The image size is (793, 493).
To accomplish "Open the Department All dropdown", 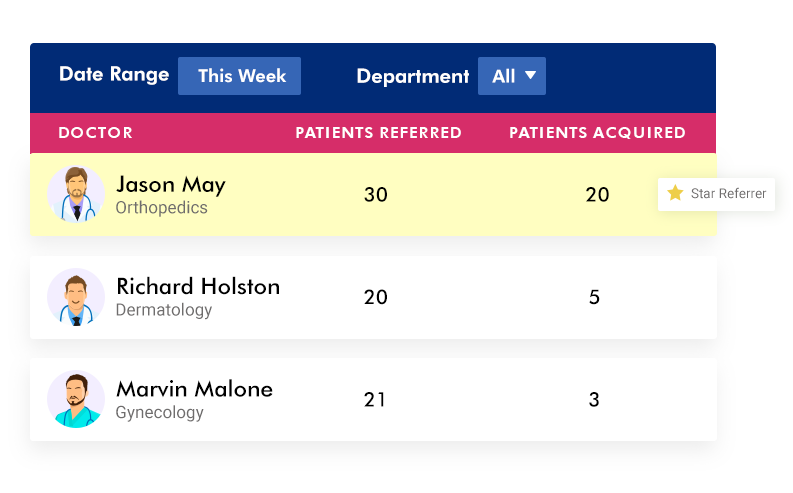I will [511, 76].
